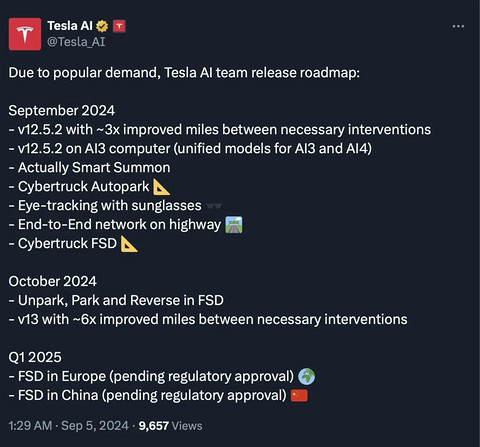This screenshot has height=447, width=480.
Task: Click the red Tesla affiliate badge
Action: point(119,26)
